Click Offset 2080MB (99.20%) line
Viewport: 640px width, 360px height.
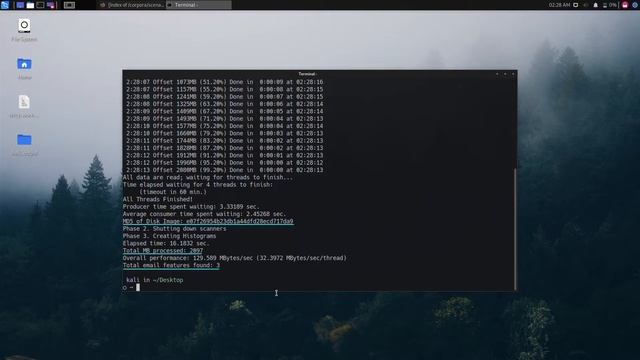coord(224,170)
